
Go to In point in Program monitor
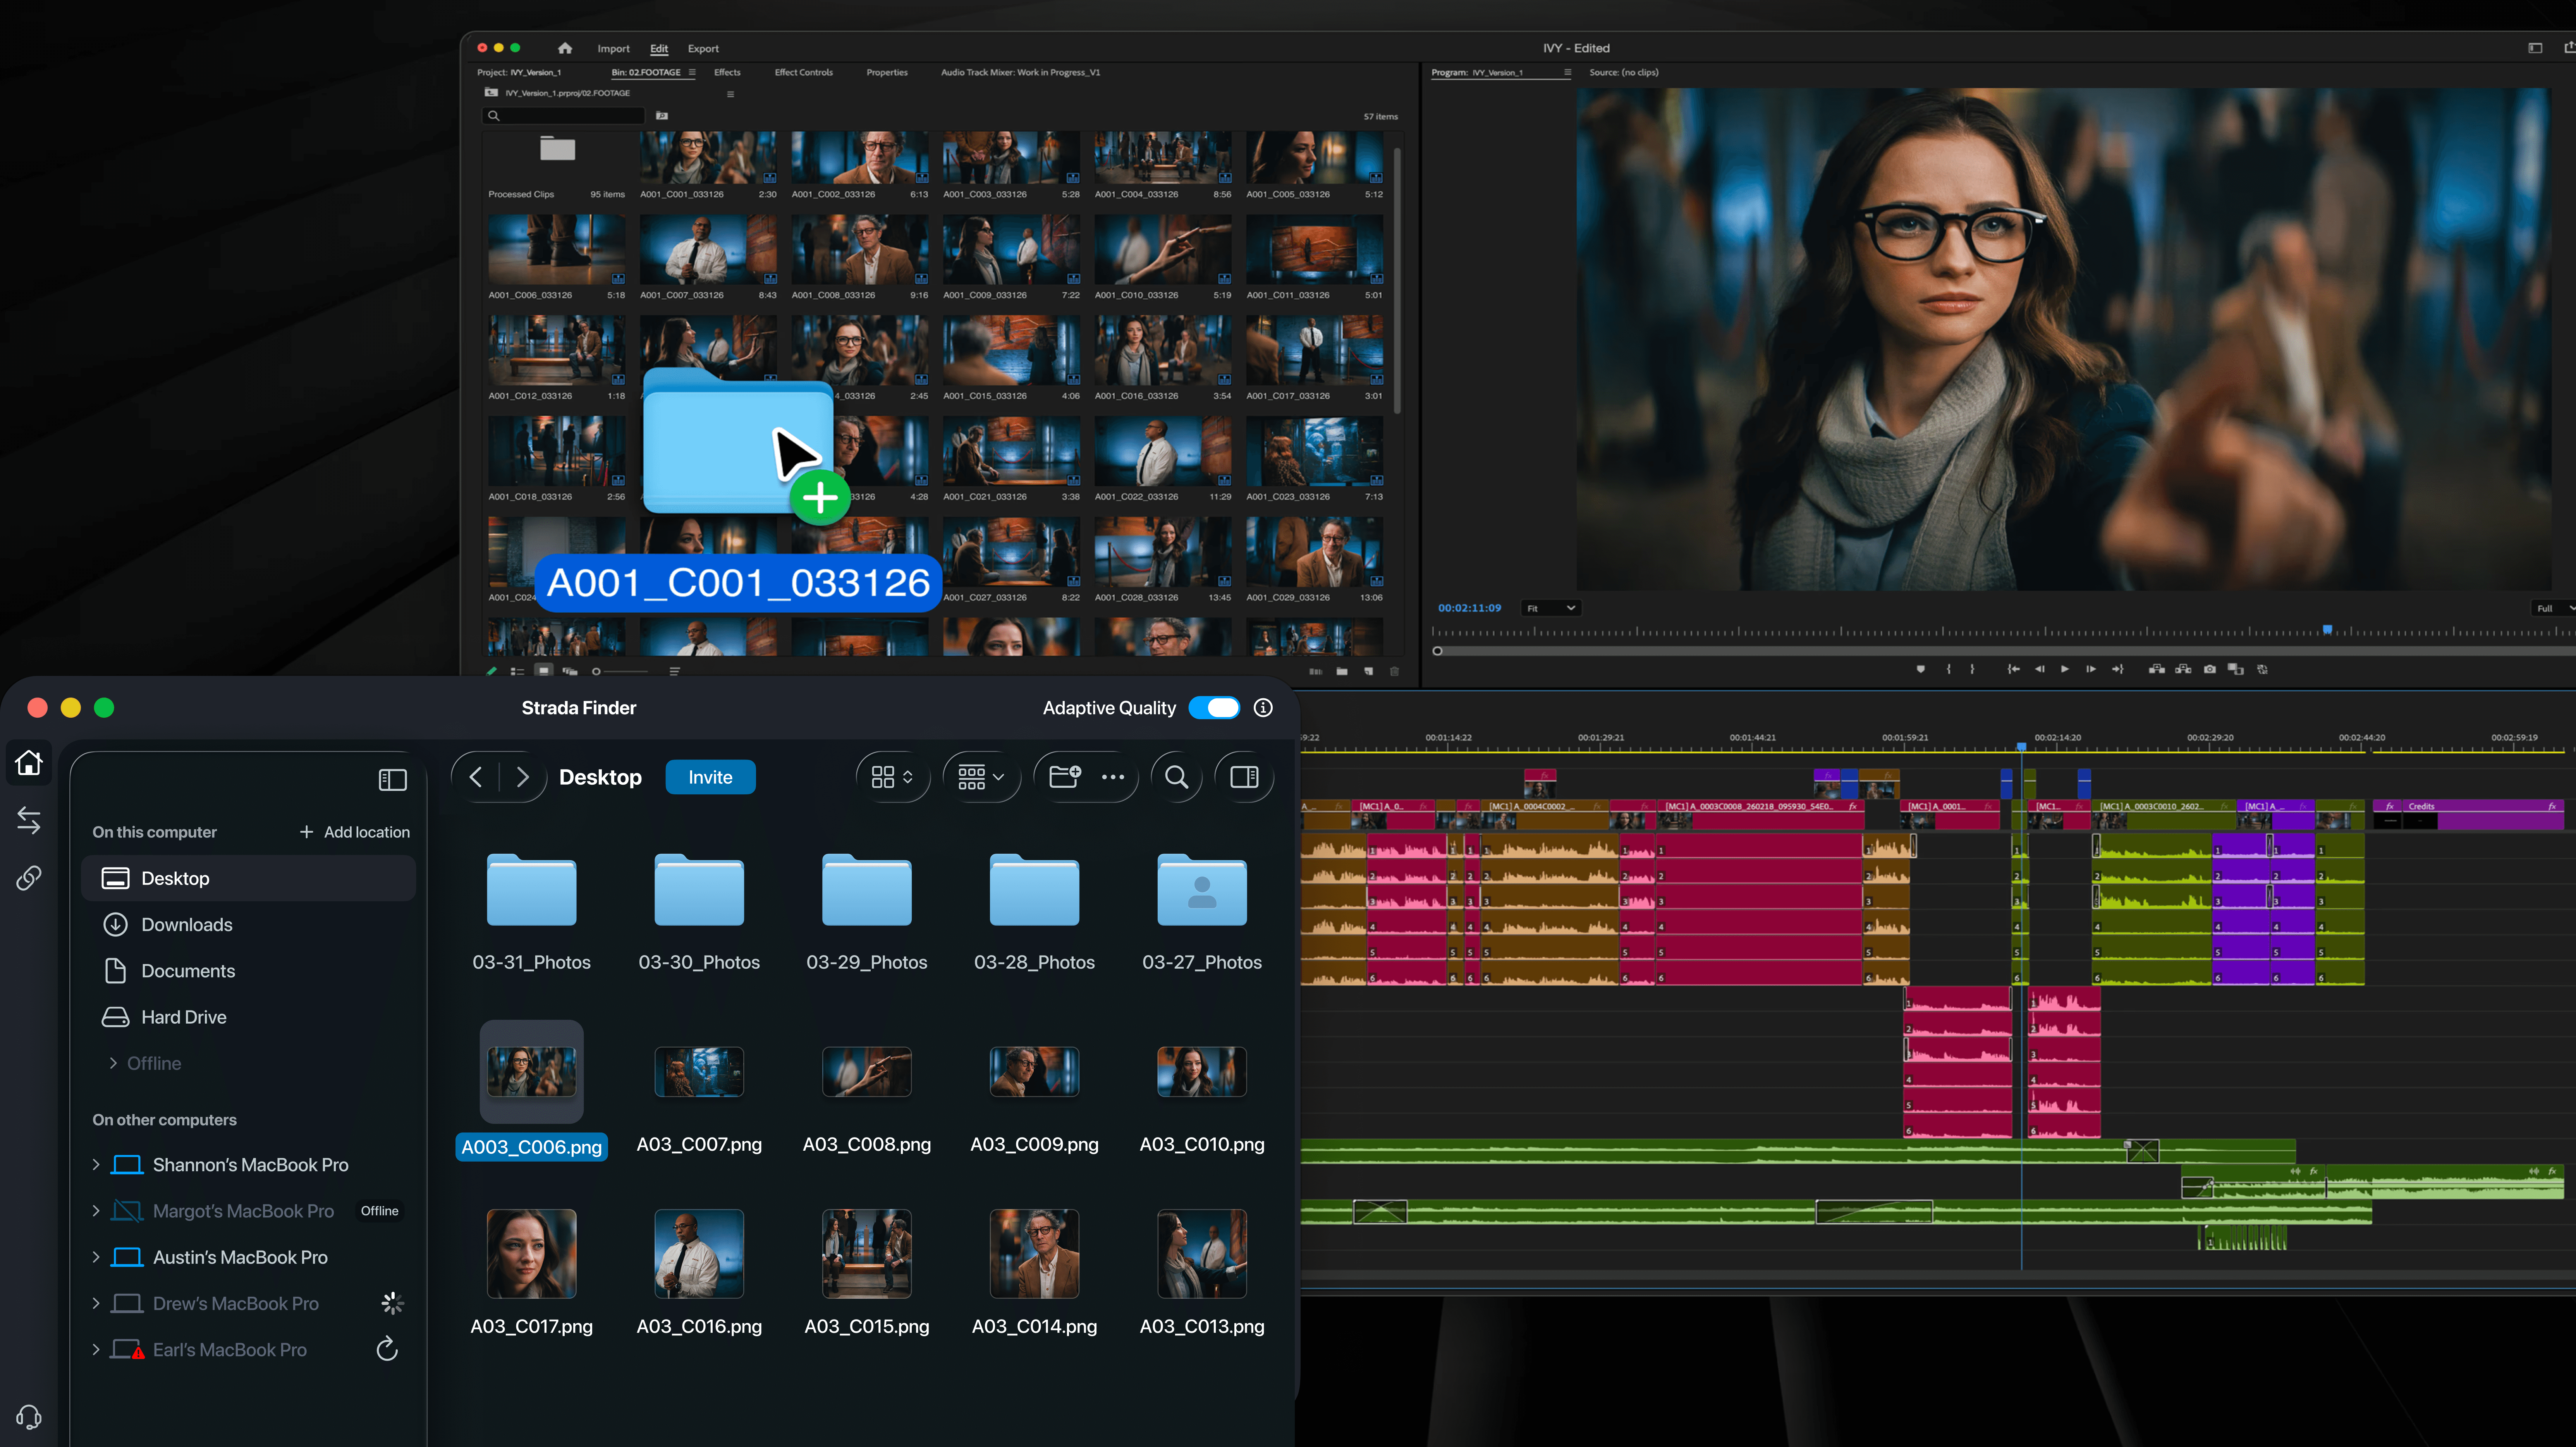tap(2014, 669)
